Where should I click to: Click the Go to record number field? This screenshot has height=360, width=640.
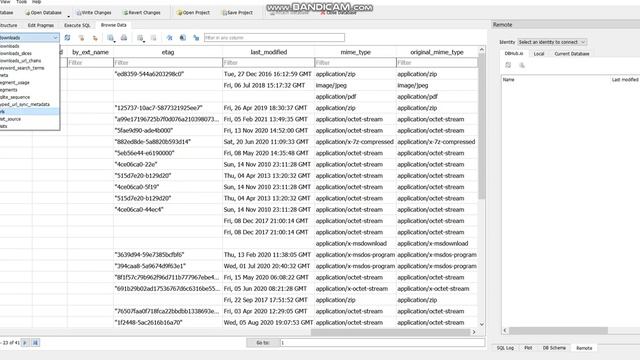click(x=382, y=343)
